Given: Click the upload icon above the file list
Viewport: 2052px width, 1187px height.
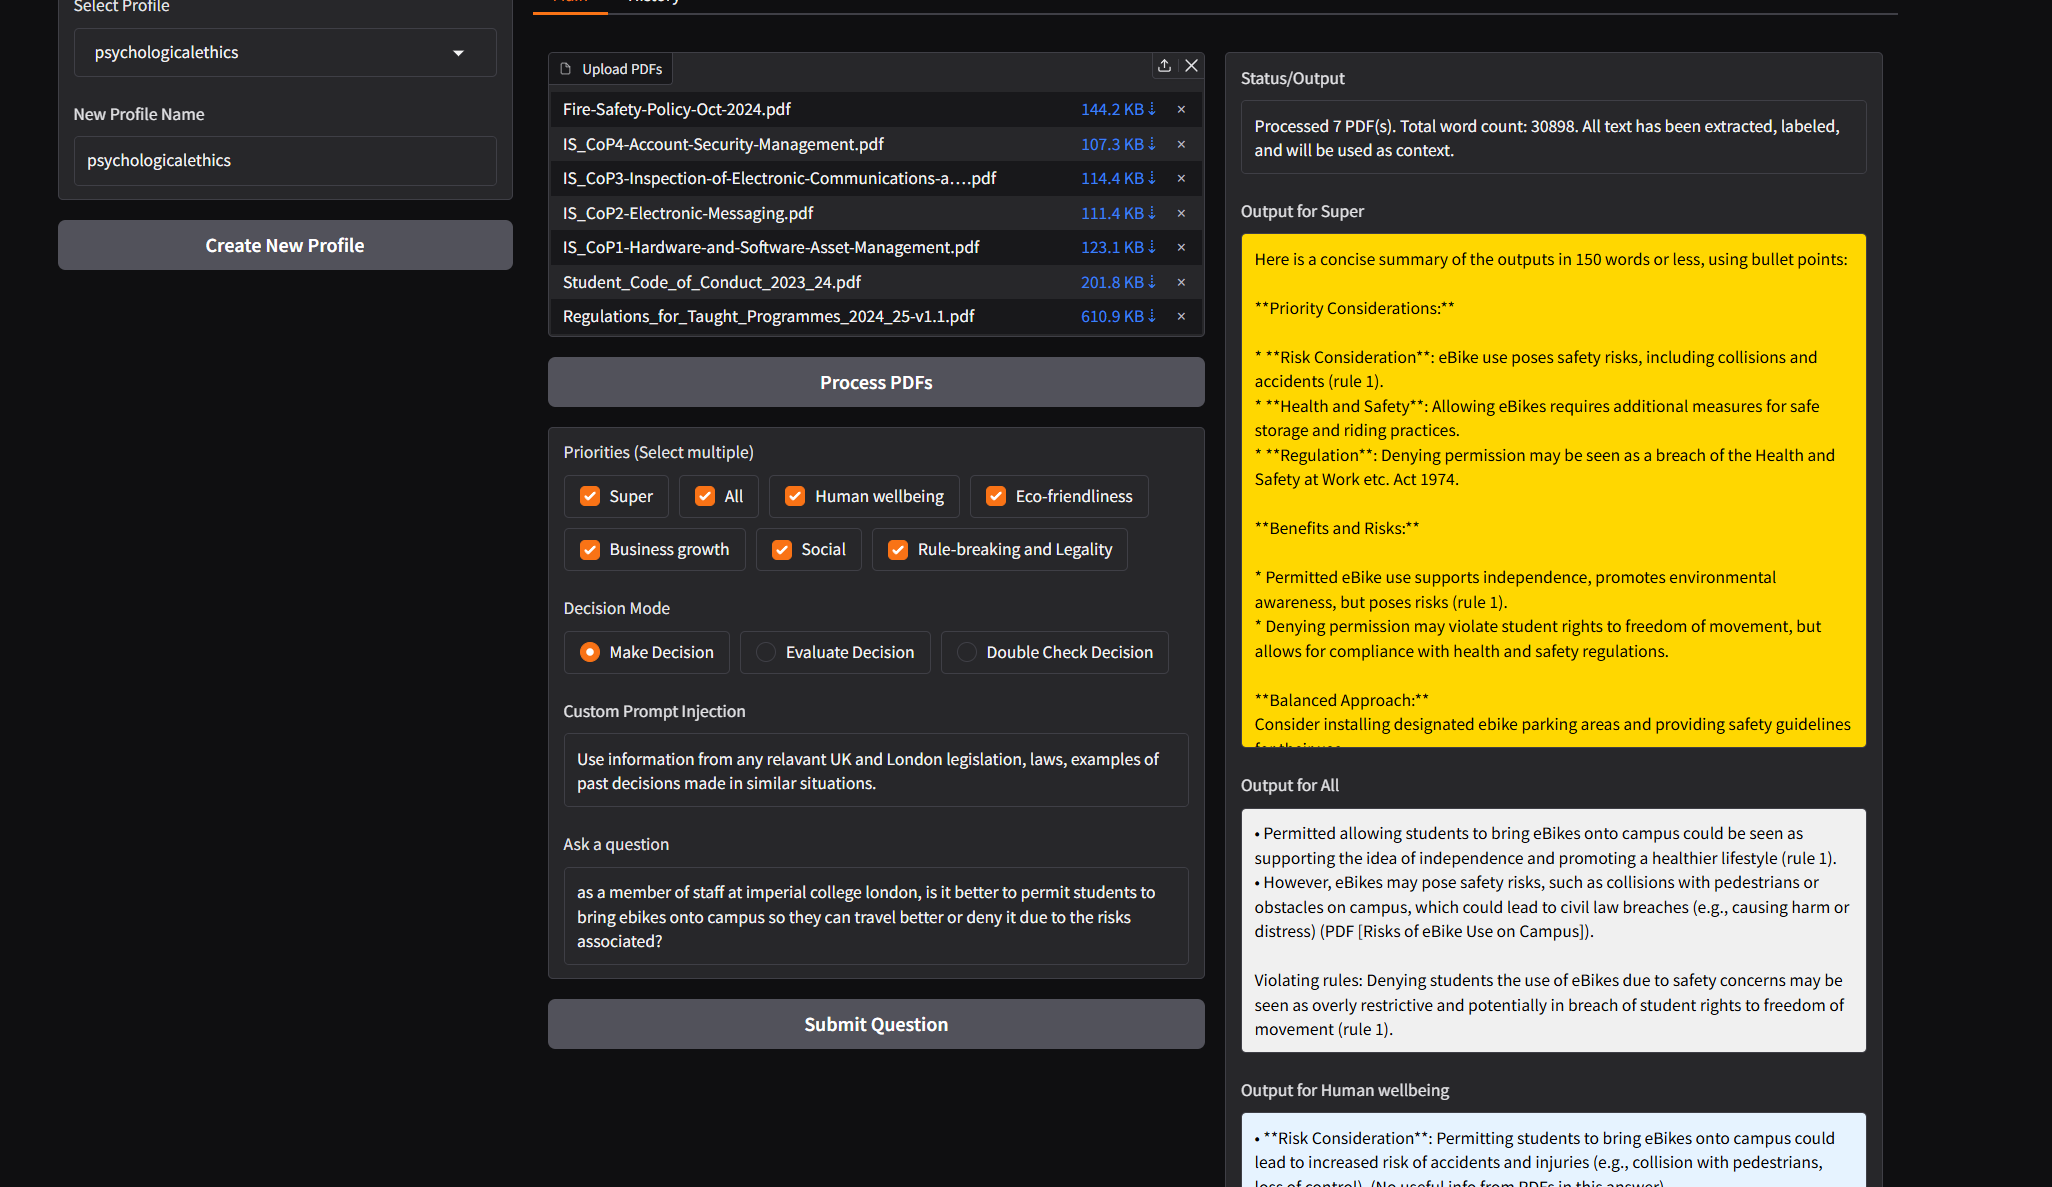Looking at the screenshot, I should (x=1164, y=66).
